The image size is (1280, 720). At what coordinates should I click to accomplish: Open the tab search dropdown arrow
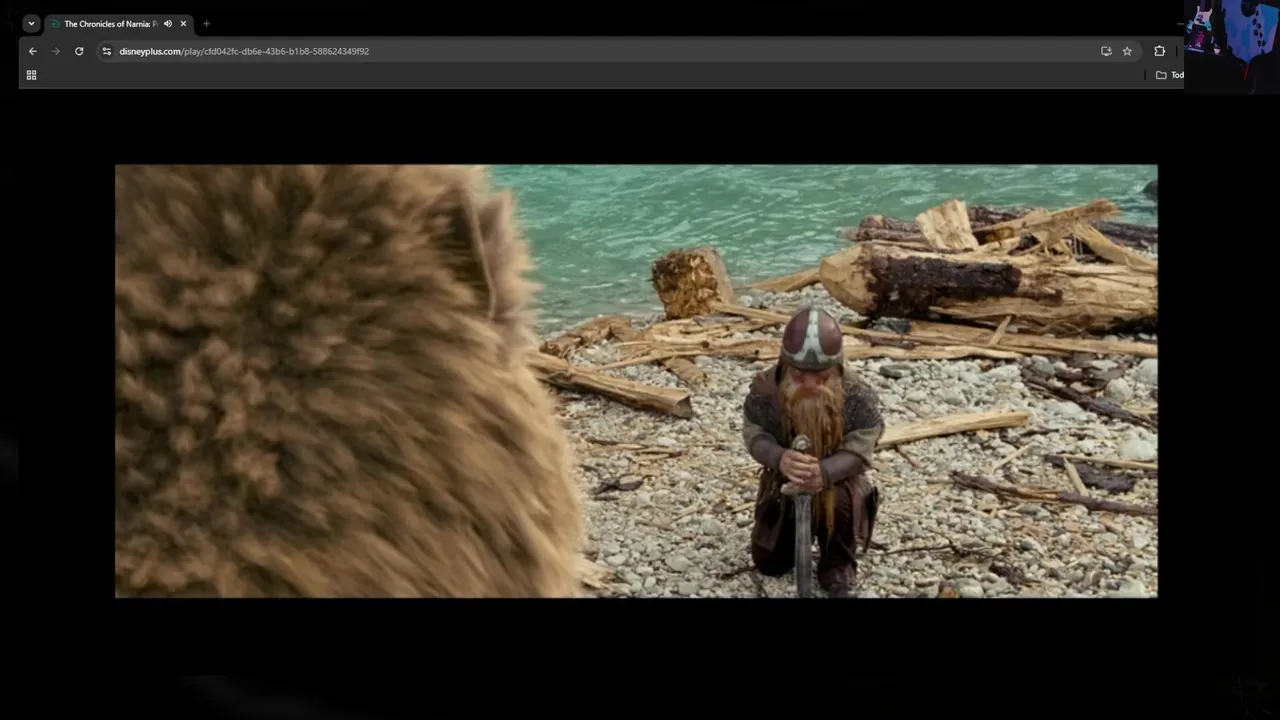point(31,23)
